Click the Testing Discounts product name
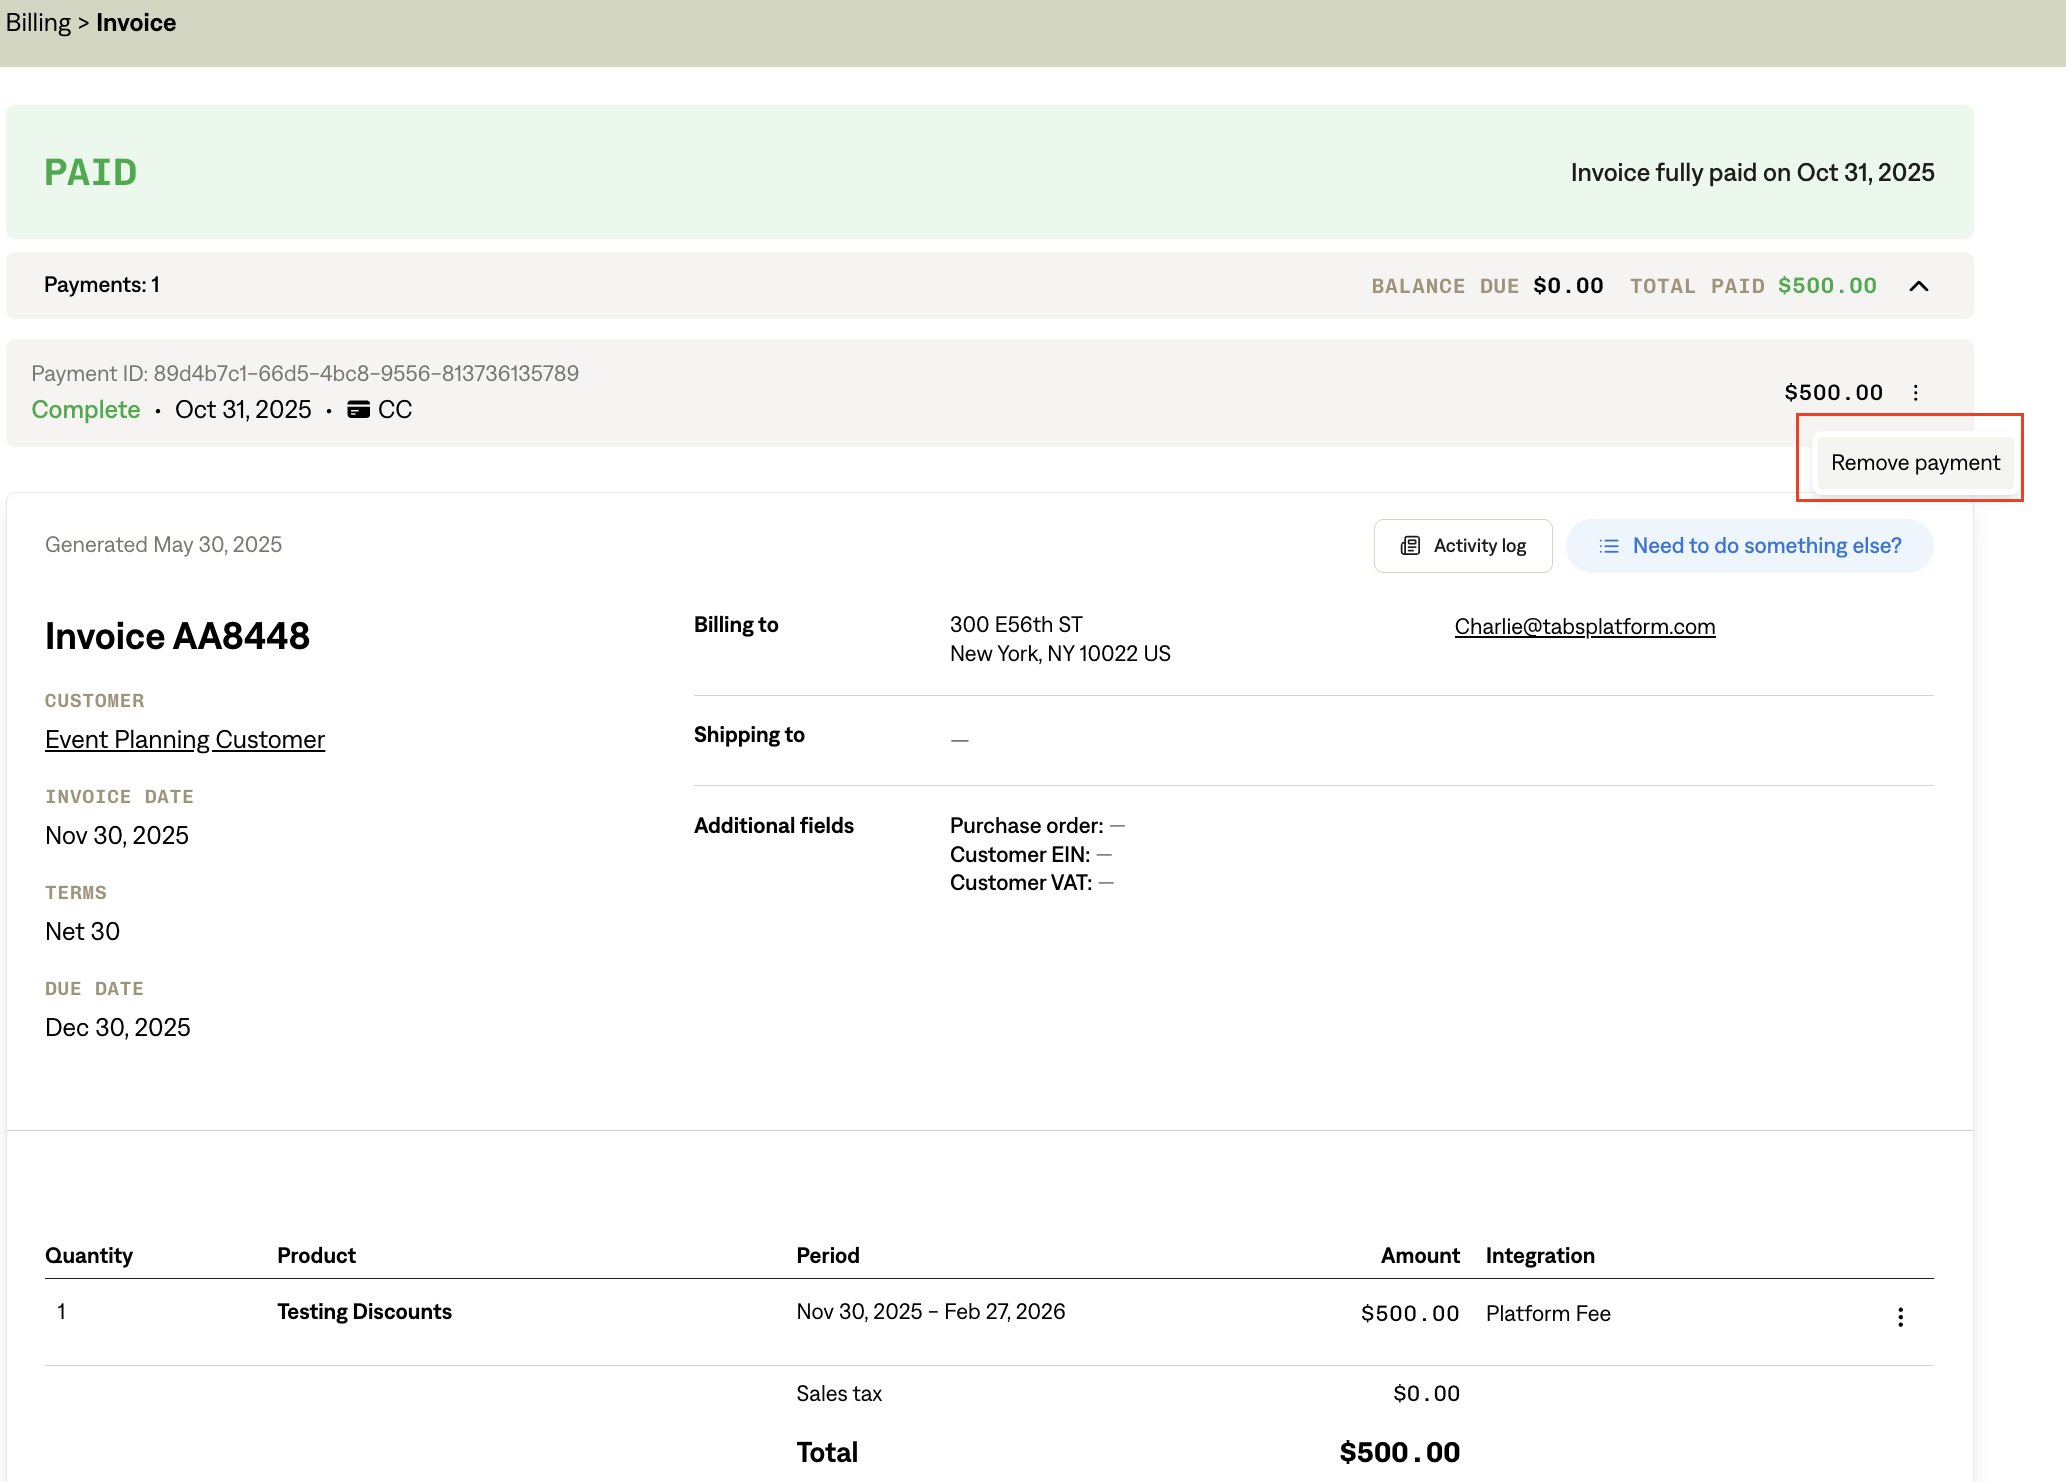The image size is (2066, 1482). click(x=364, y=1312)
